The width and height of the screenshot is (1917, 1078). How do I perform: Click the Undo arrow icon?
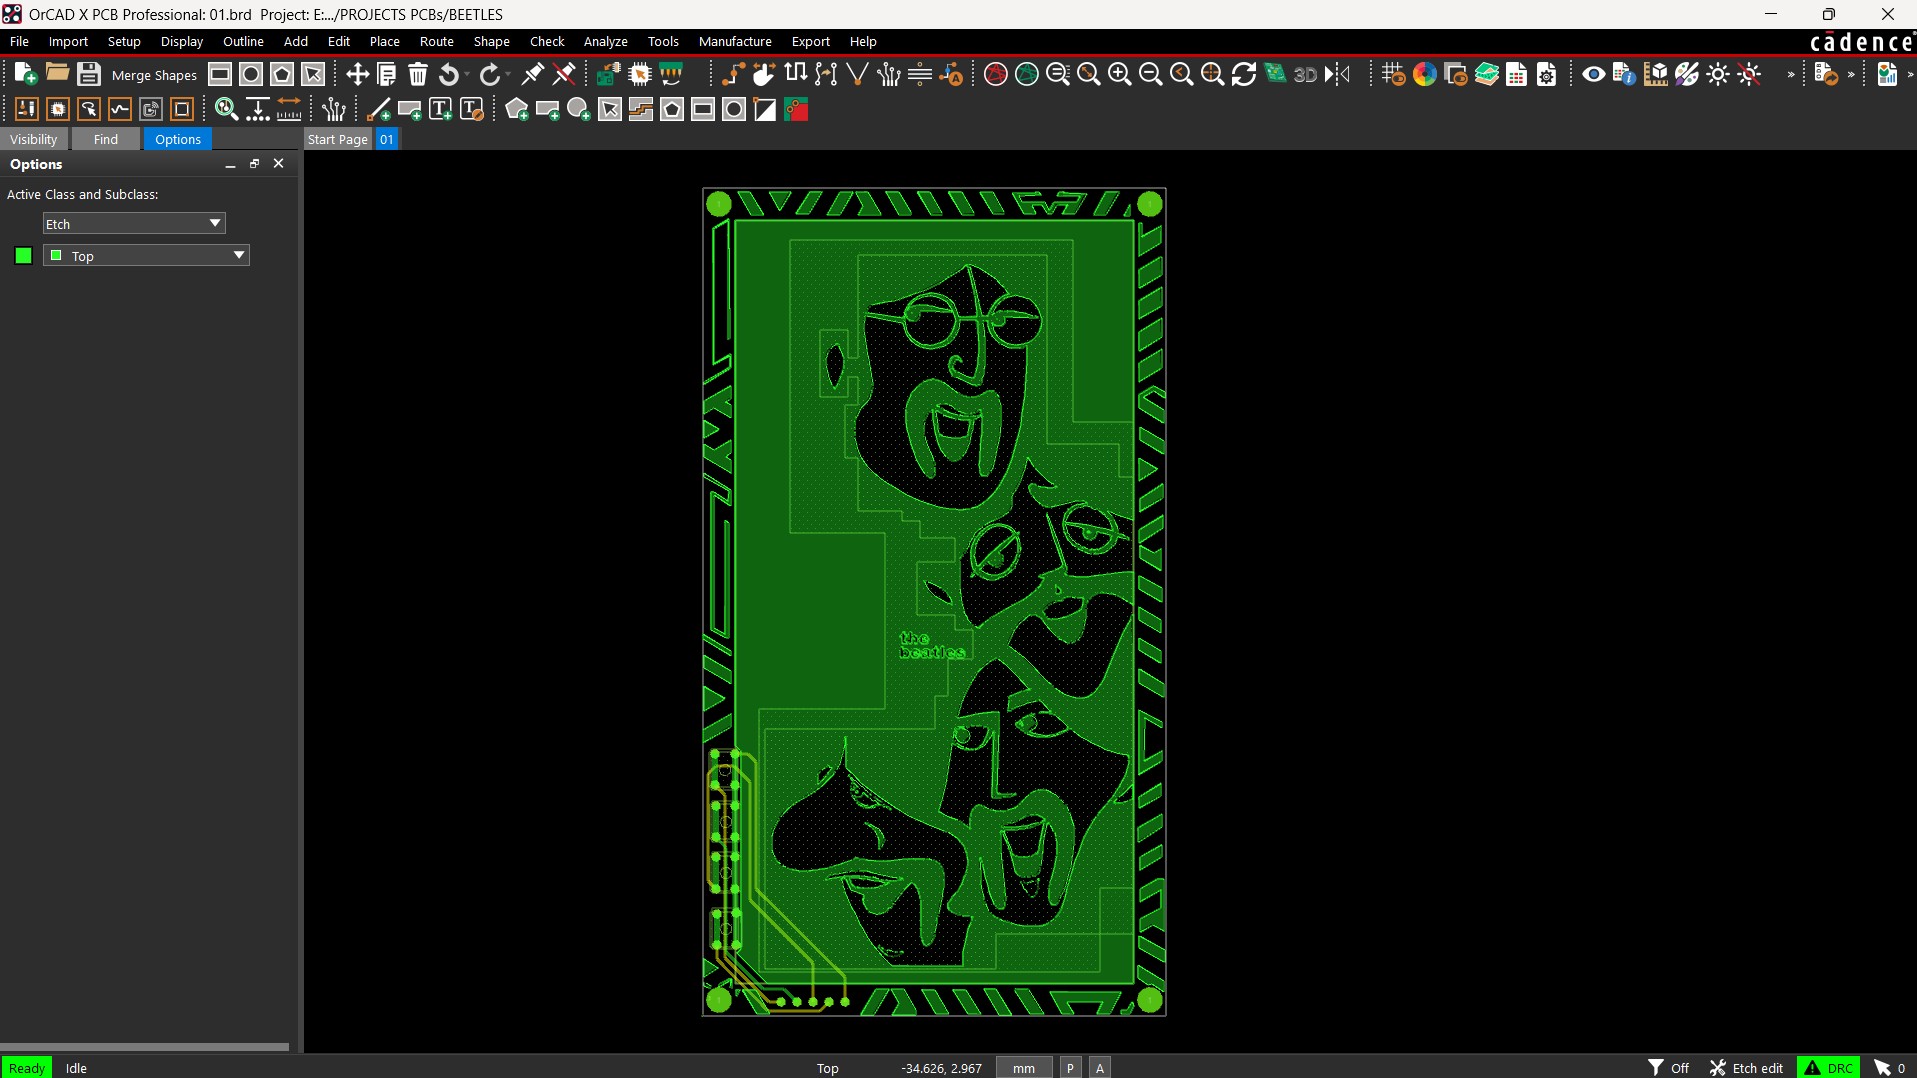[x=449, y=74]
